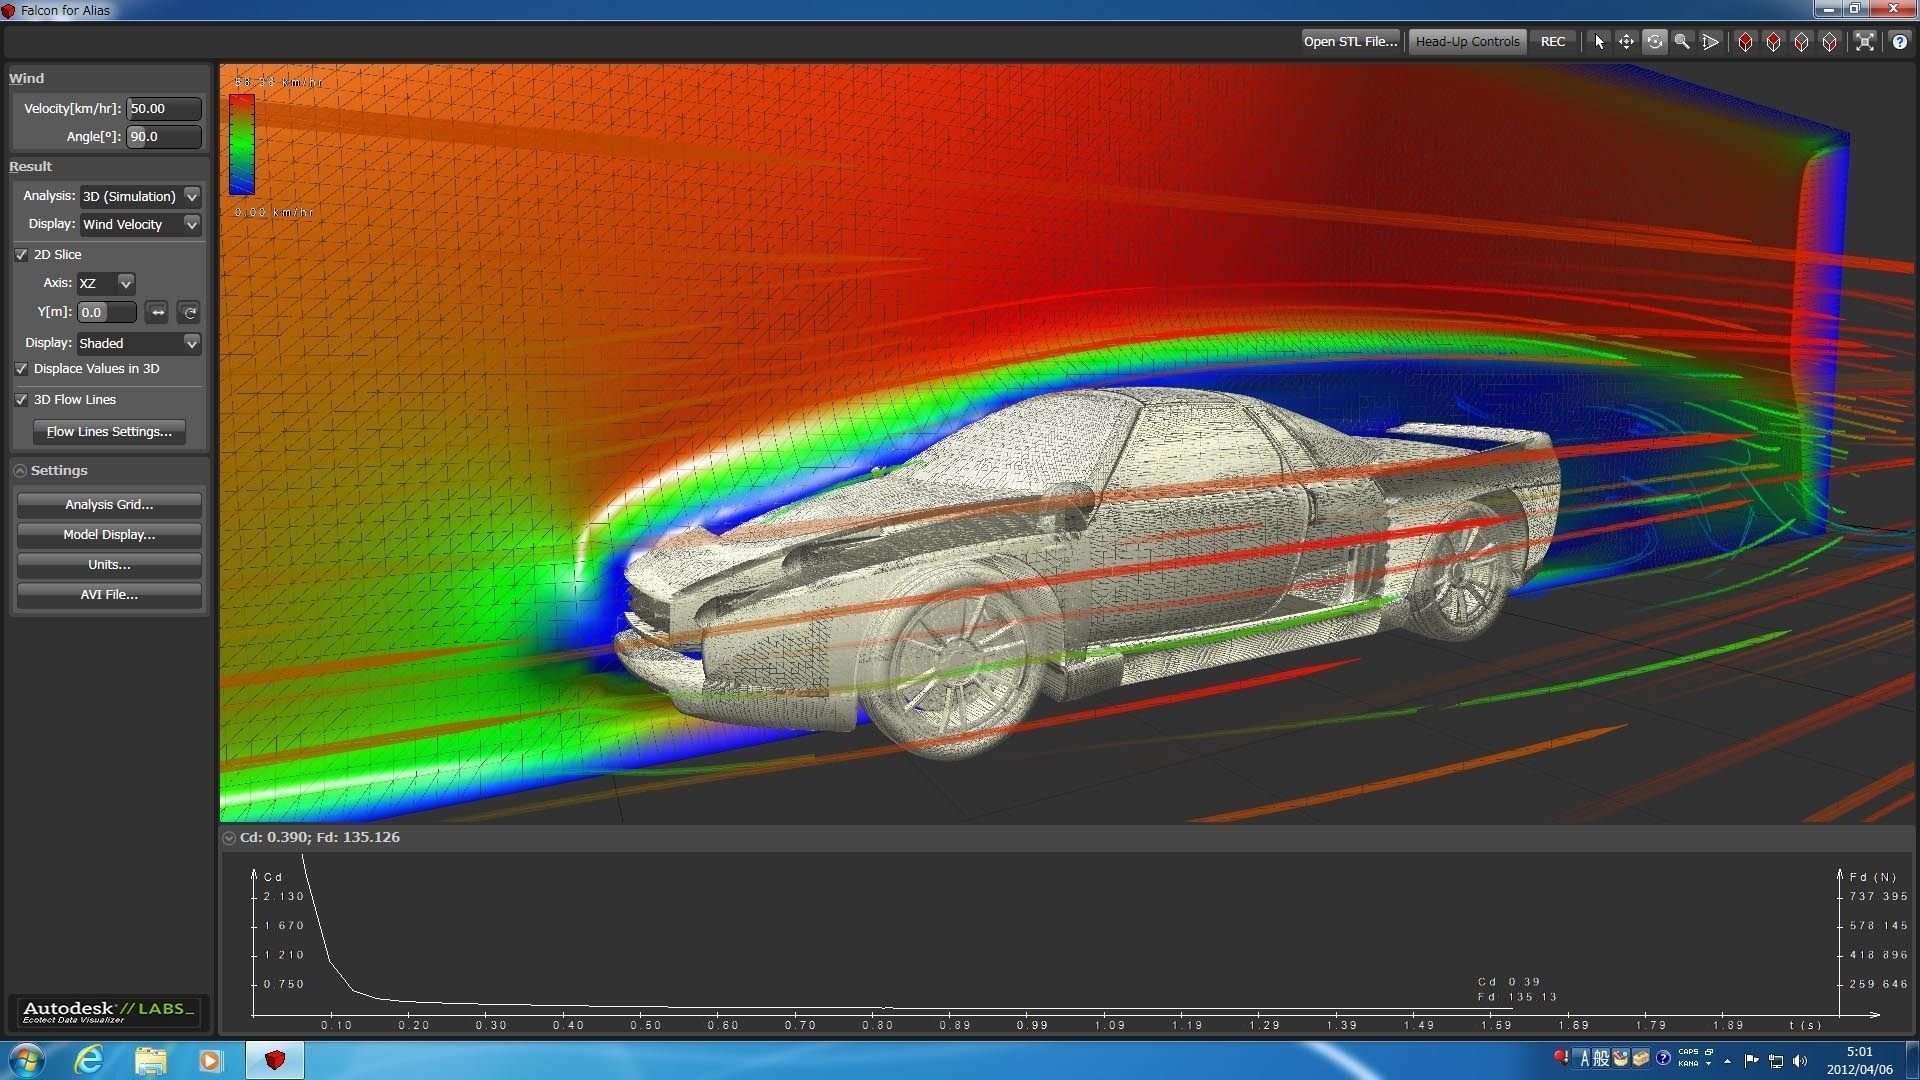Launch Internet Explorer from taskbar
Viewport: 1920px width, 1080px height.
click(x=89, y=1060)
